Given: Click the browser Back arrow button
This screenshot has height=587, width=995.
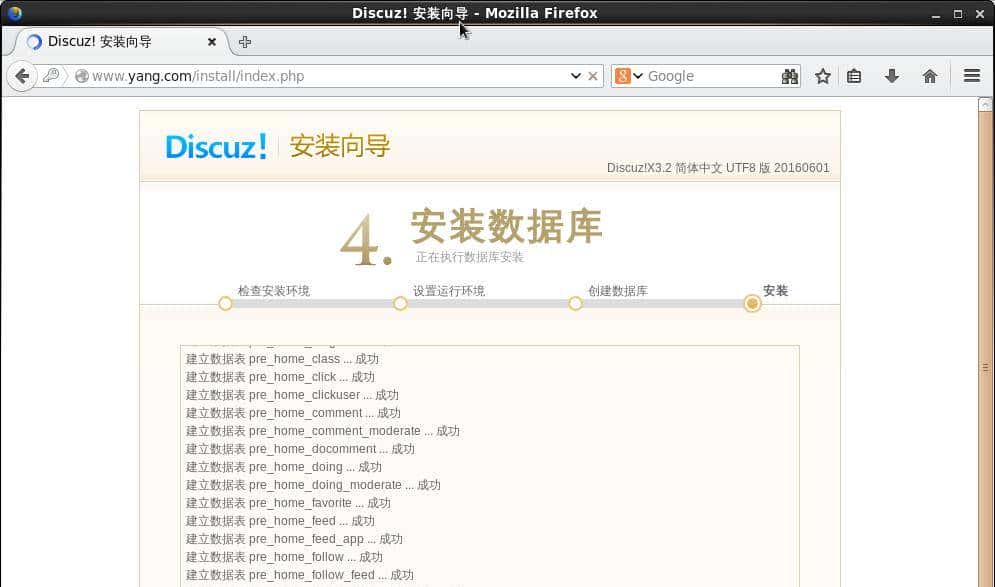Looking at the screenshot, I should pyautogui.click(x=22, y=76).
